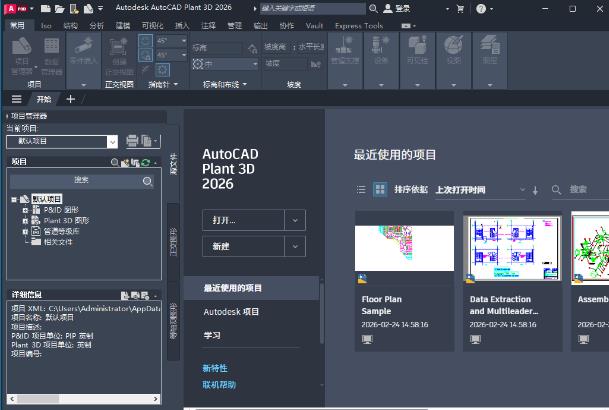The image size is (609, 410).
Task: Click the 新建 button on start page
Action: [x=244, y=246]
